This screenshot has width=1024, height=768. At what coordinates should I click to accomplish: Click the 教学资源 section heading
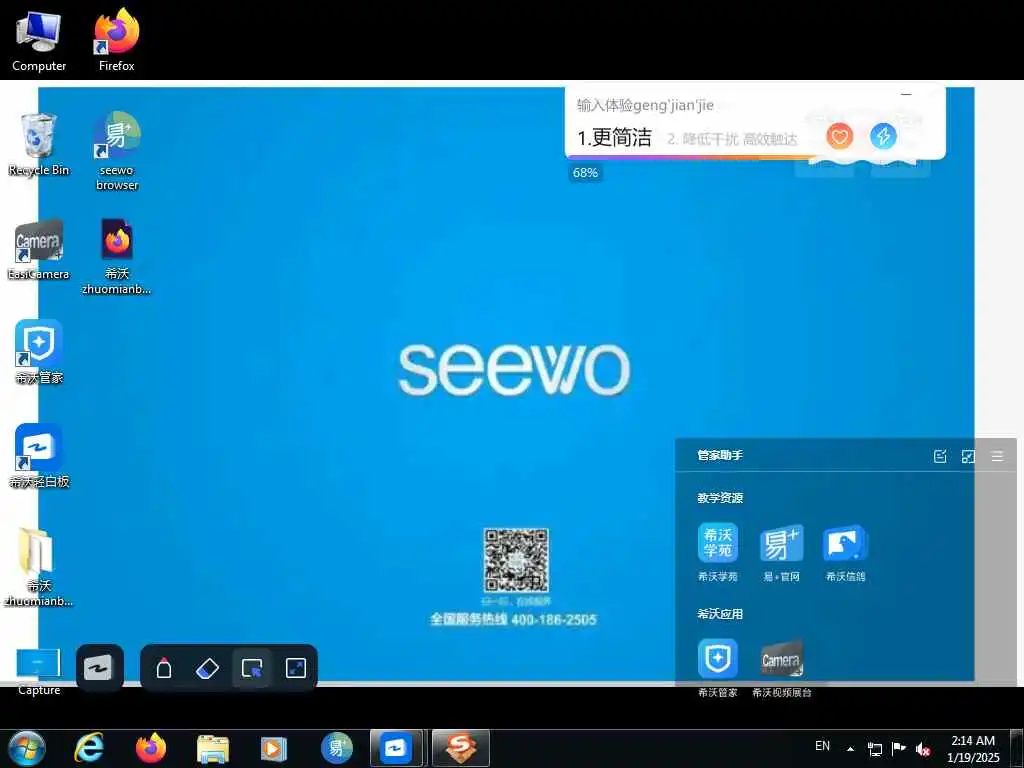click(x=720, y=498)
